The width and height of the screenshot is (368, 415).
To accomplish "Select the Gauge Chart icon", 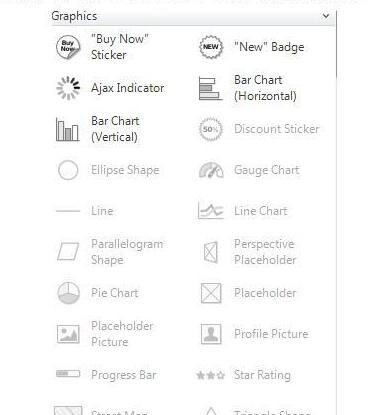I will [211, 170].
